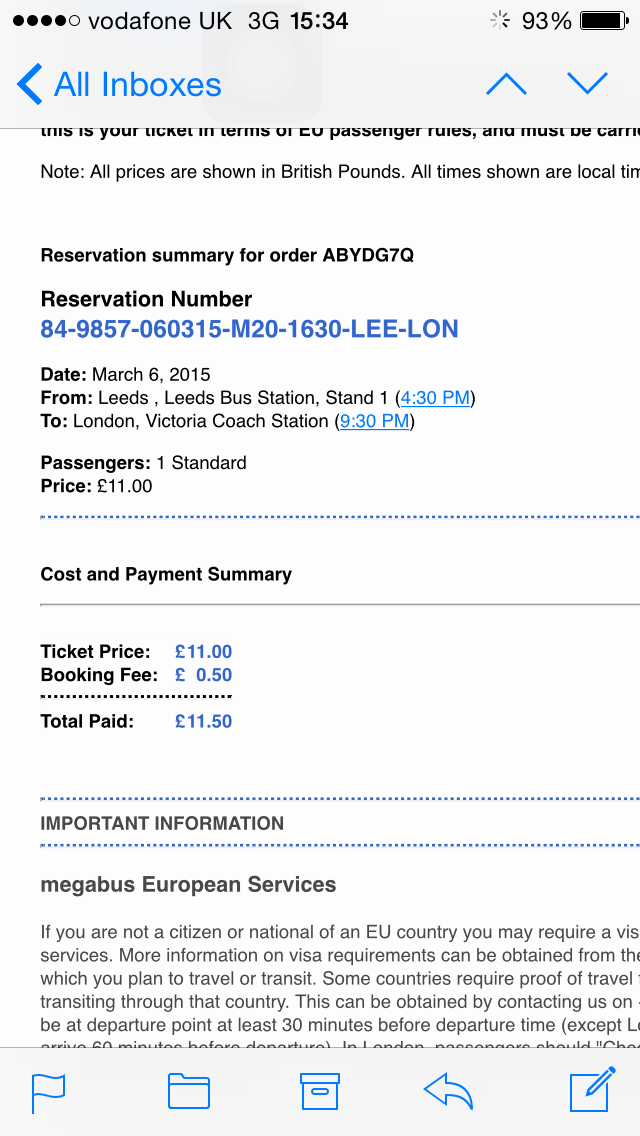Image resolution: width=640 pixels, height=1136 pixels.
Task: Tap the reservation number 84-9857-060315-M20-1630-LEE-LON
Action: click(x=249, y=329)
